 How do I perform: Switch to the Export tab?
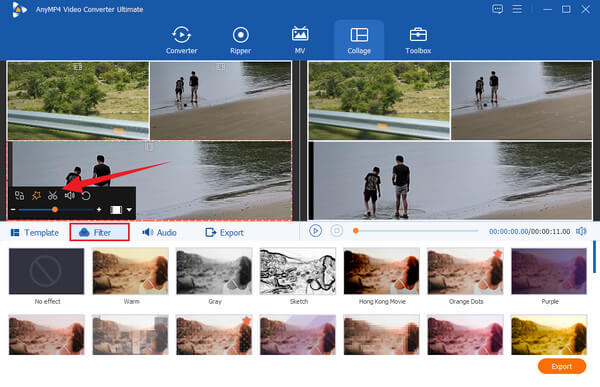(x=225, y=233)
